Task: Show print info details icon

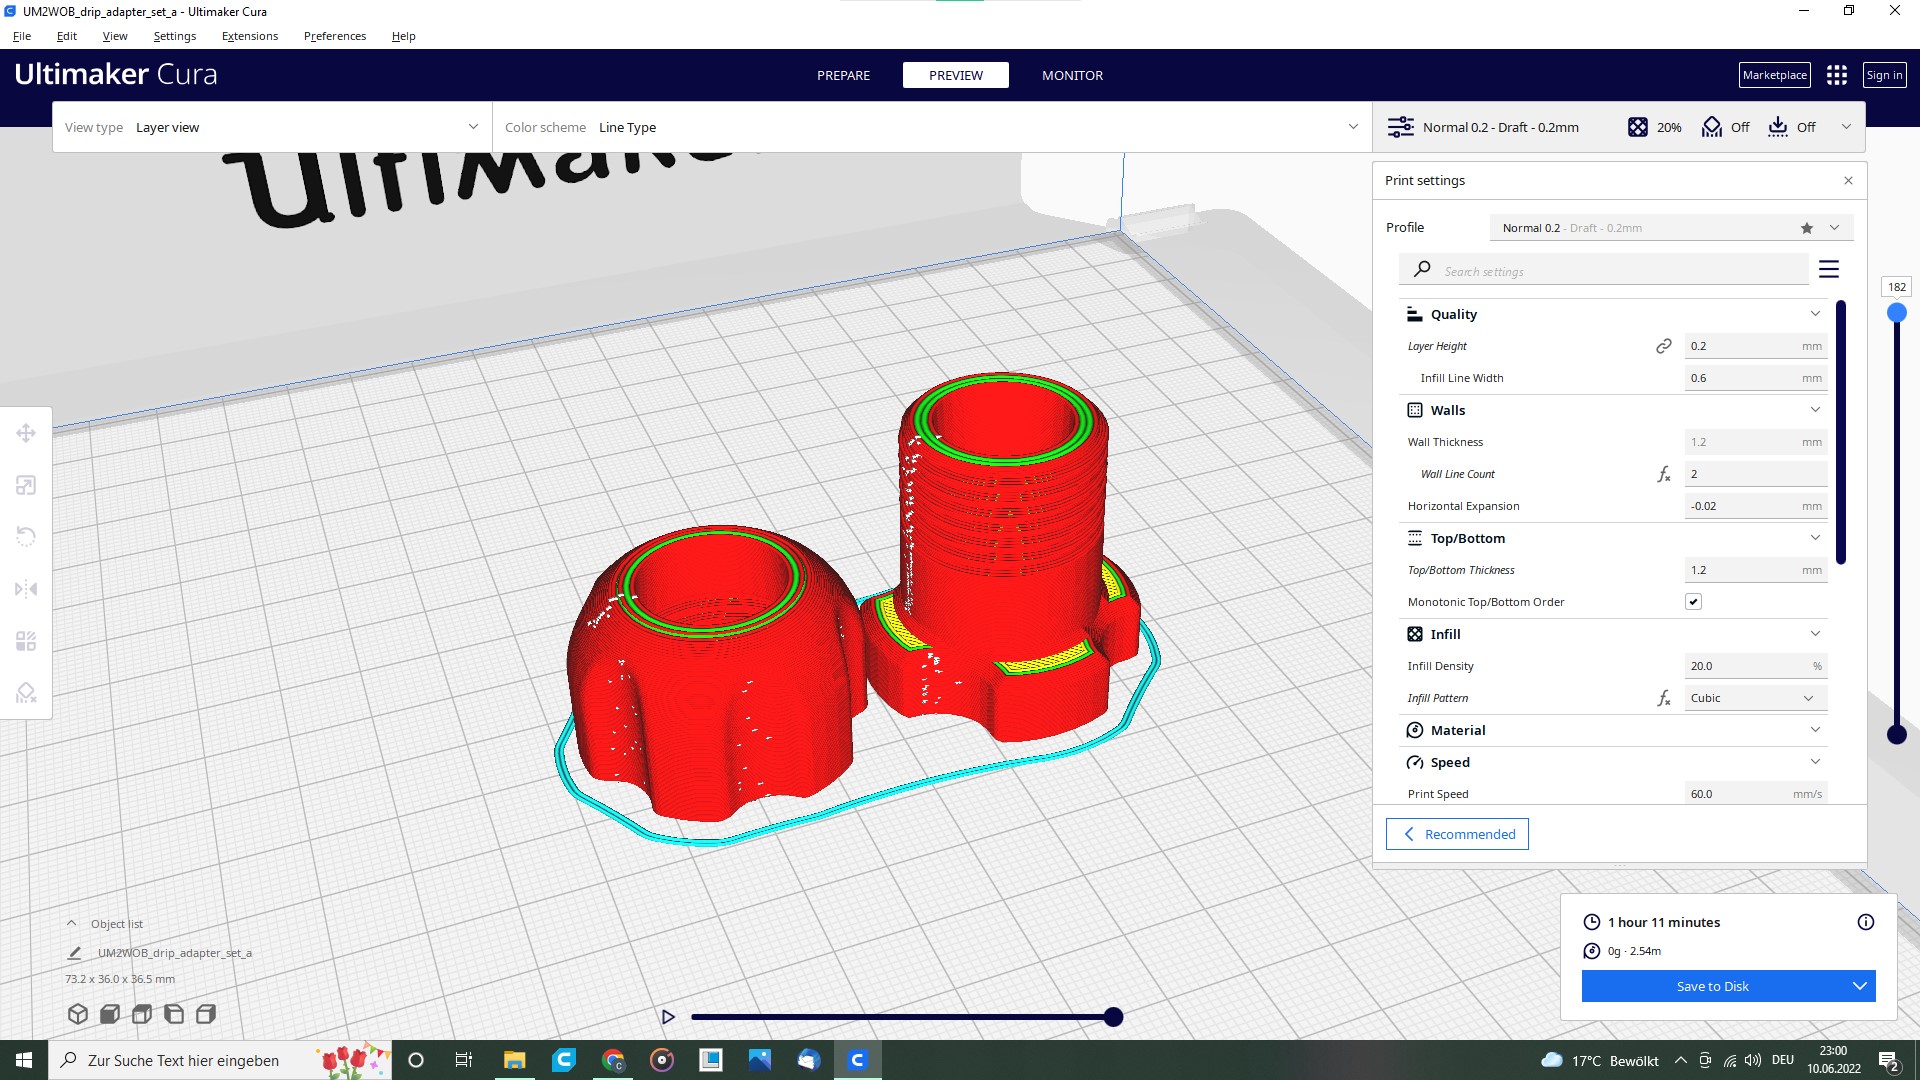Action: 1866,922
